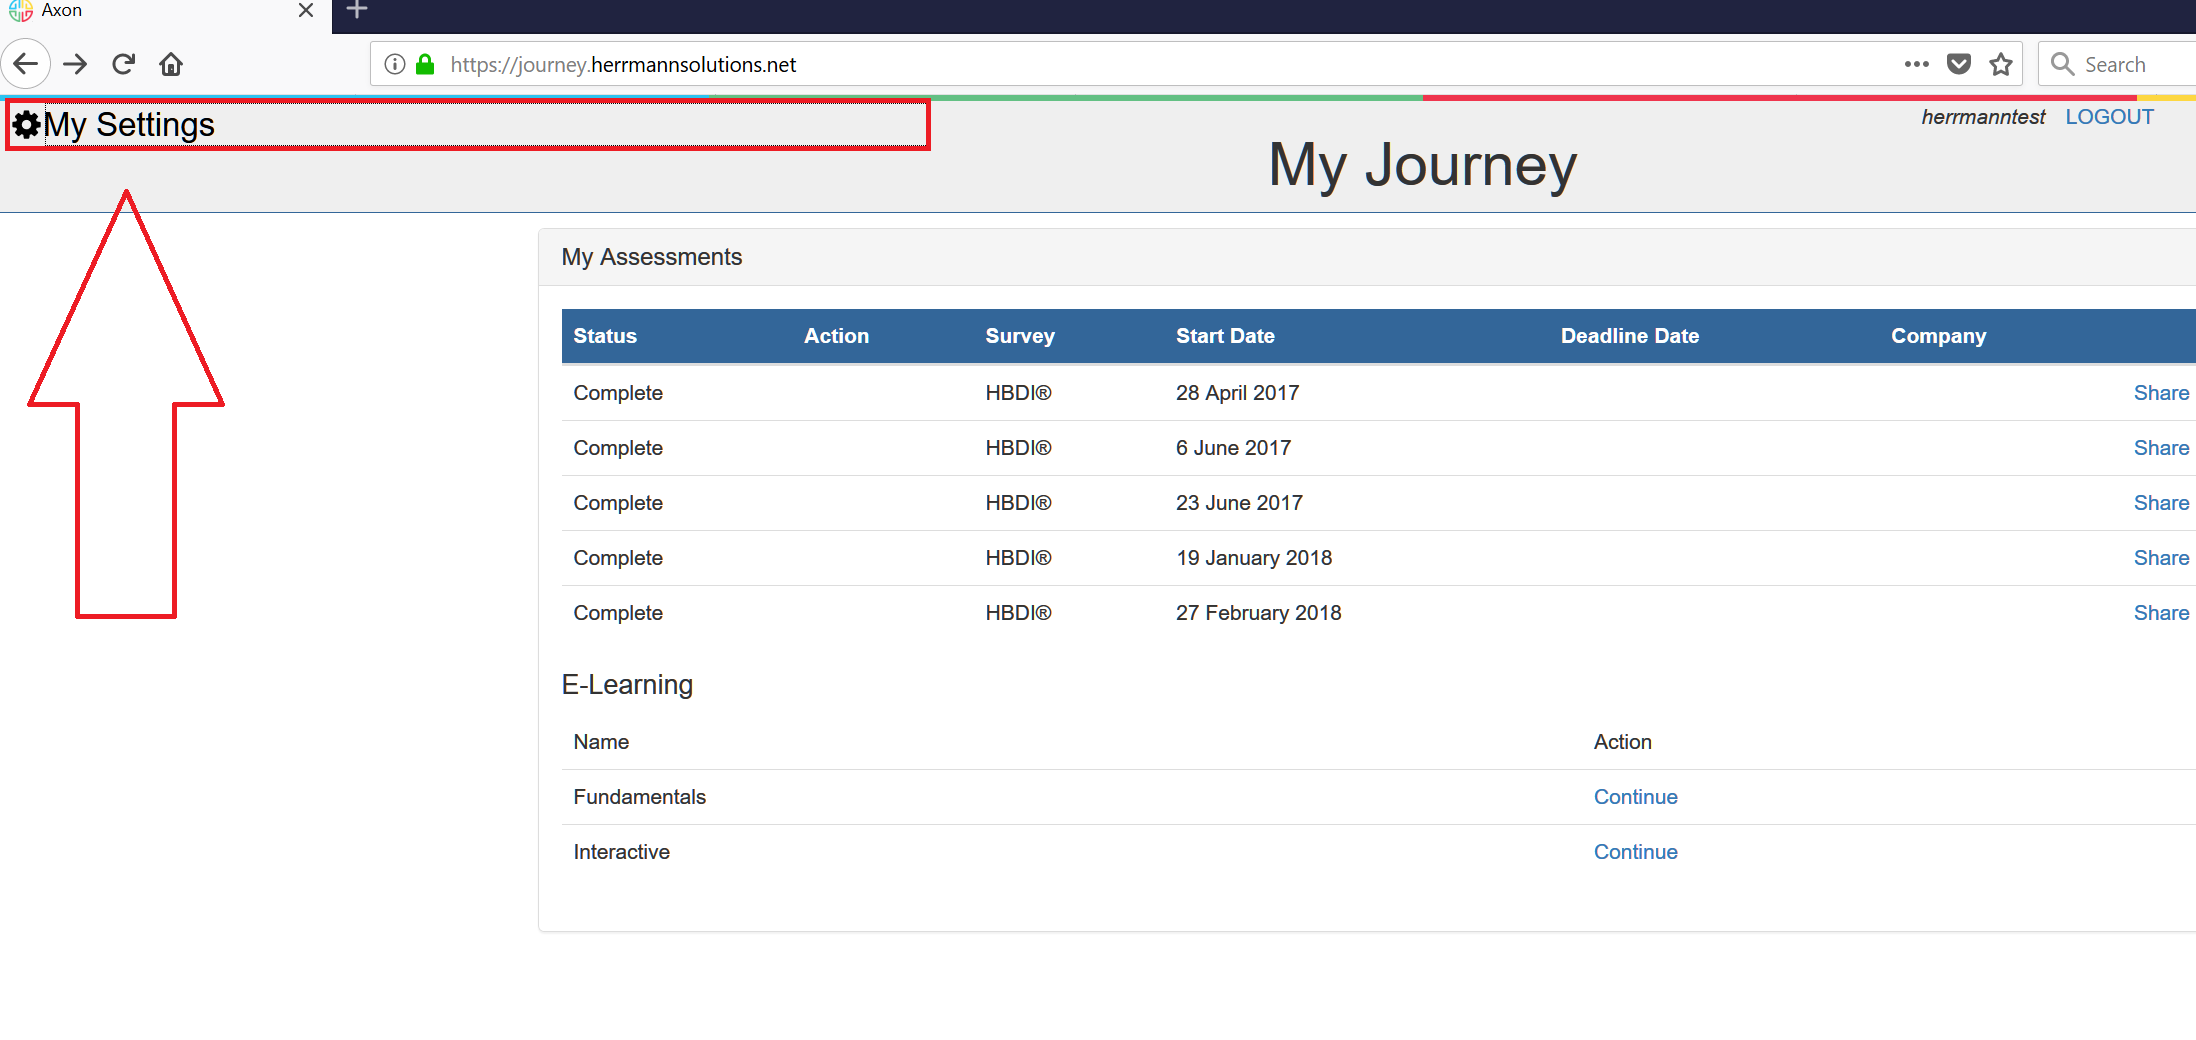The image size is (2196, 1040).
Task: Go to the browser Home page icon
Action: click(x=171, y=65)
